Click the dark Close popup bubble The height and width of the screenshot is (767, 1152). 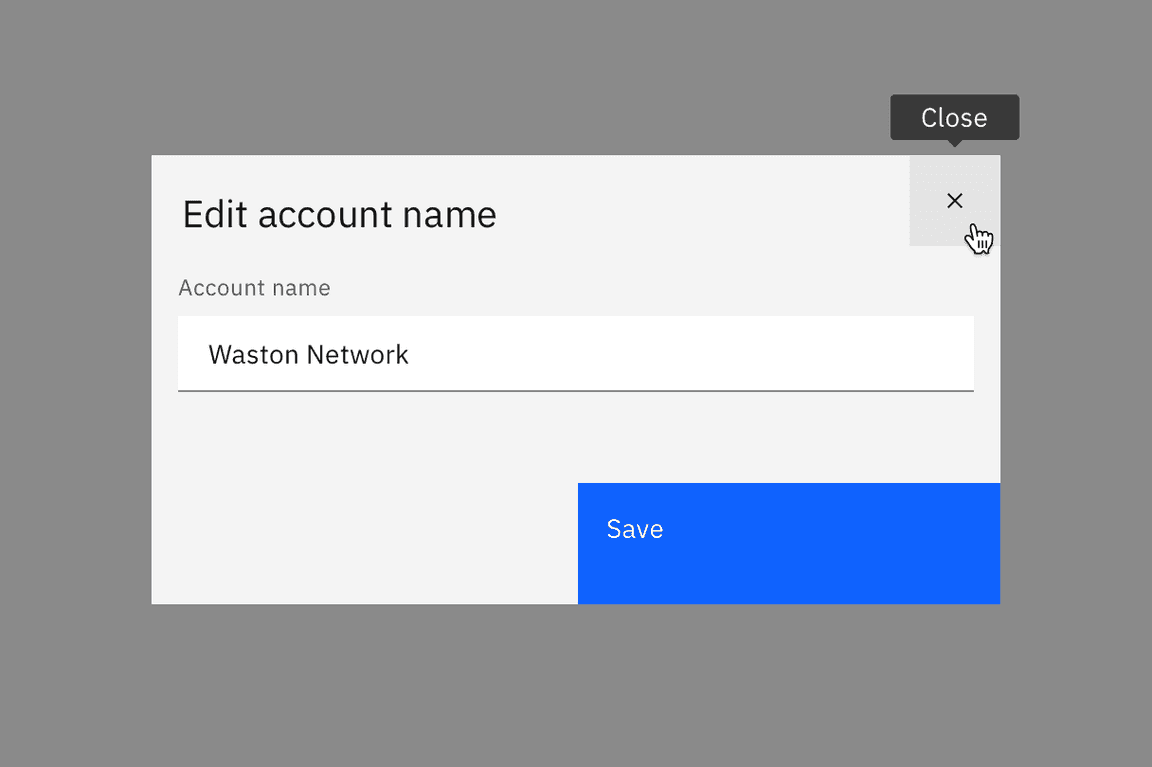(954, 117)
